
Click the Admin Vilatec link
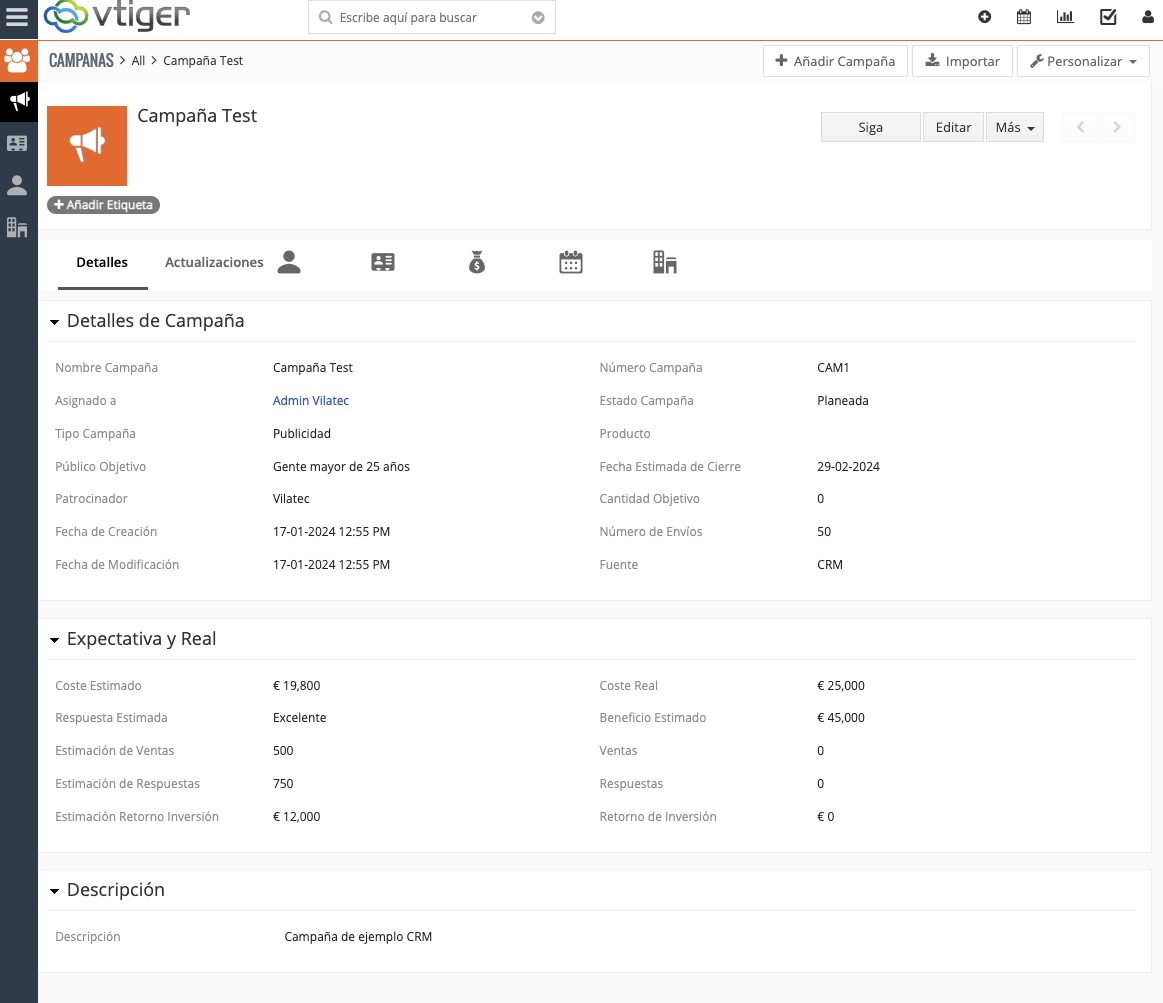pyautogui.click(x=311, y=401)
